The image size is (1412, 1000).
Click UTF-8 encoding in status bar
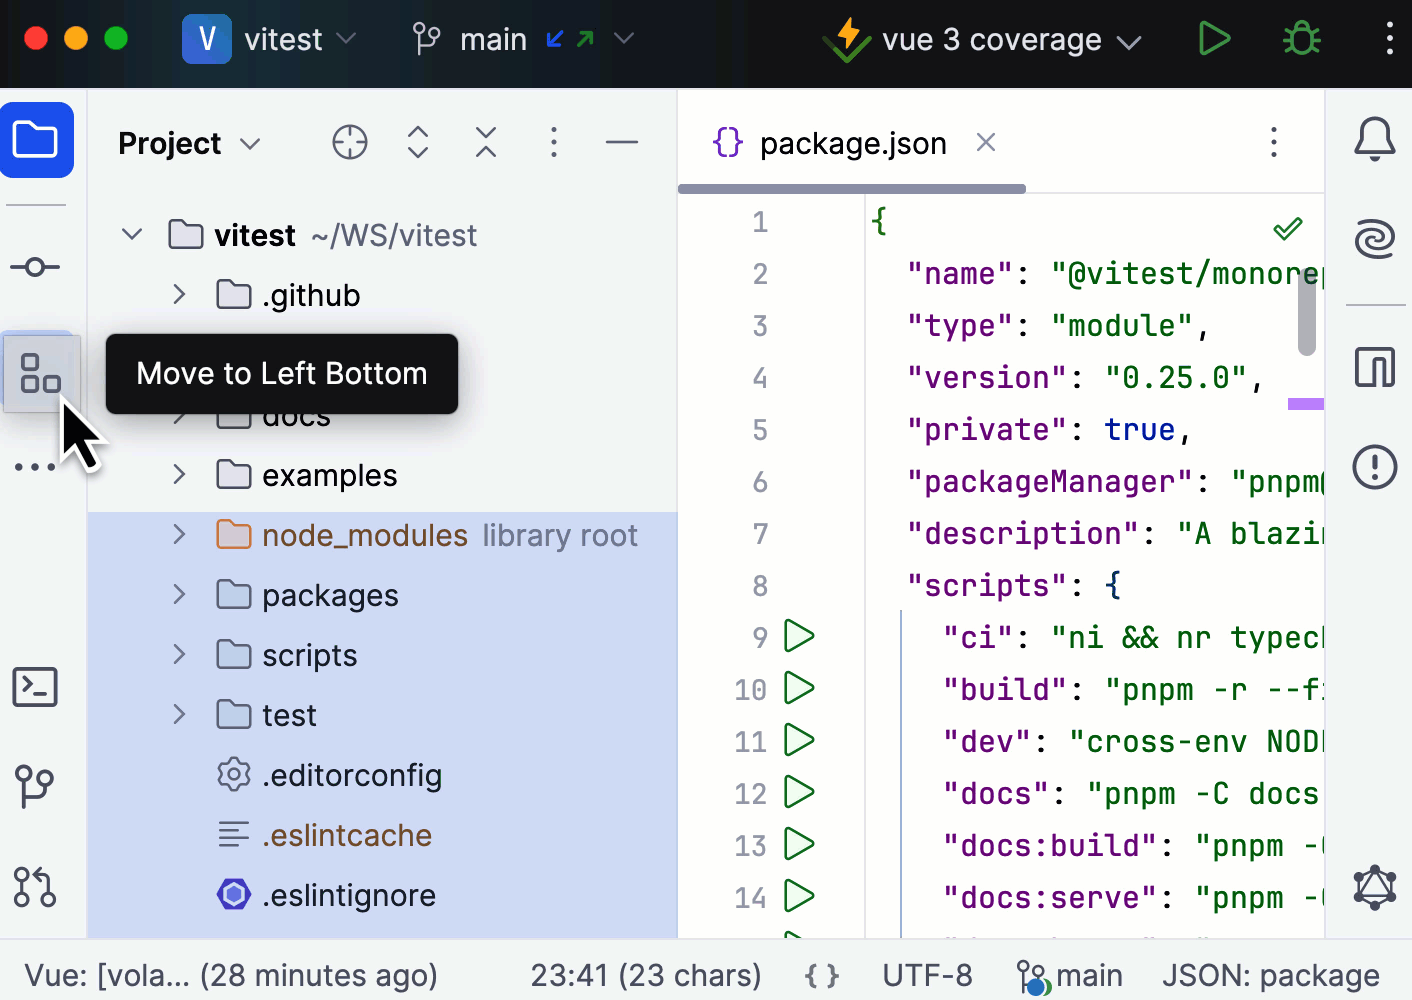coord(927,975)
